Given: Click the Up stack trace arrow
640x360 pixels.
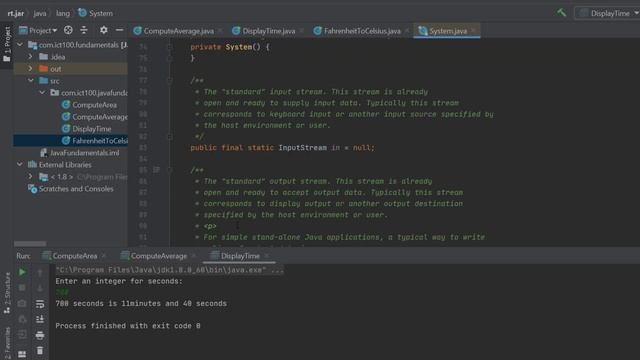Looking at the screenshot, I should [x=40, y=272].
